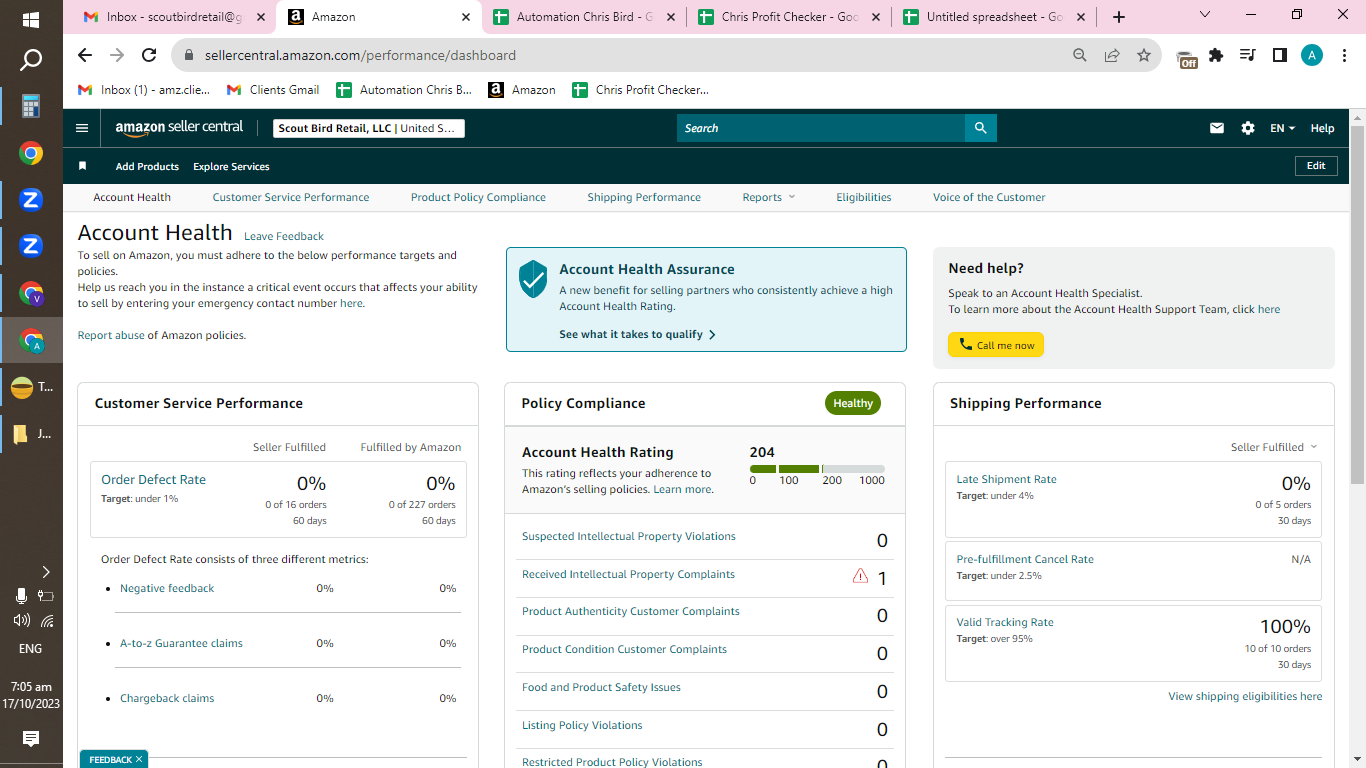Viewport: 1366px width, 768px height.
Task: Open the Seller Central mail messages icon
Action: pyautogui.click(x=1217, y=128)
